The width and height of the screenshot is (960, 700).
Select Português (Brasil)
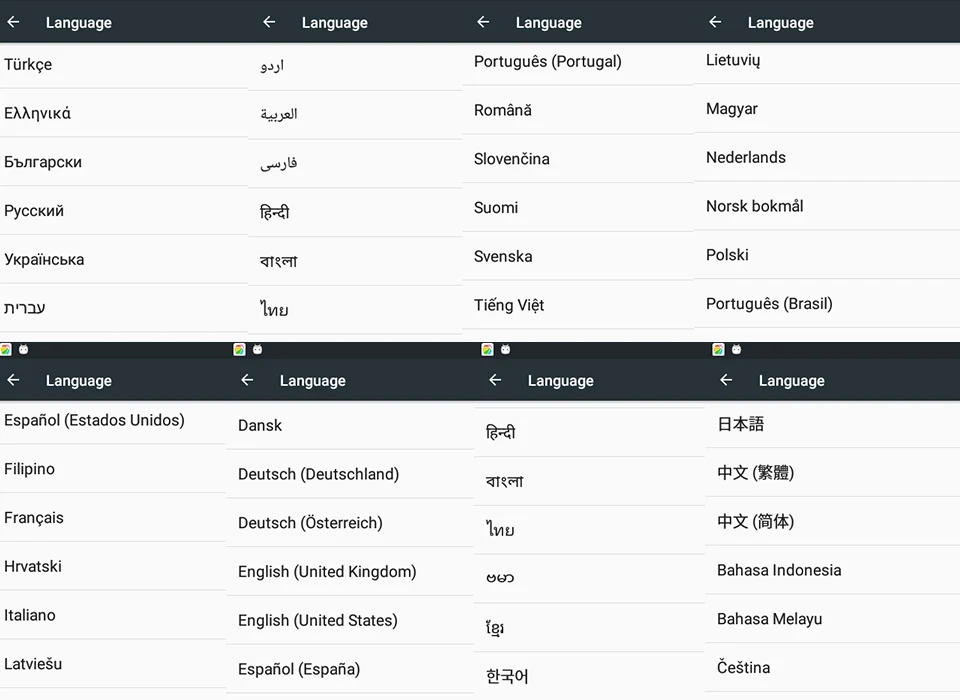[769, 304]
